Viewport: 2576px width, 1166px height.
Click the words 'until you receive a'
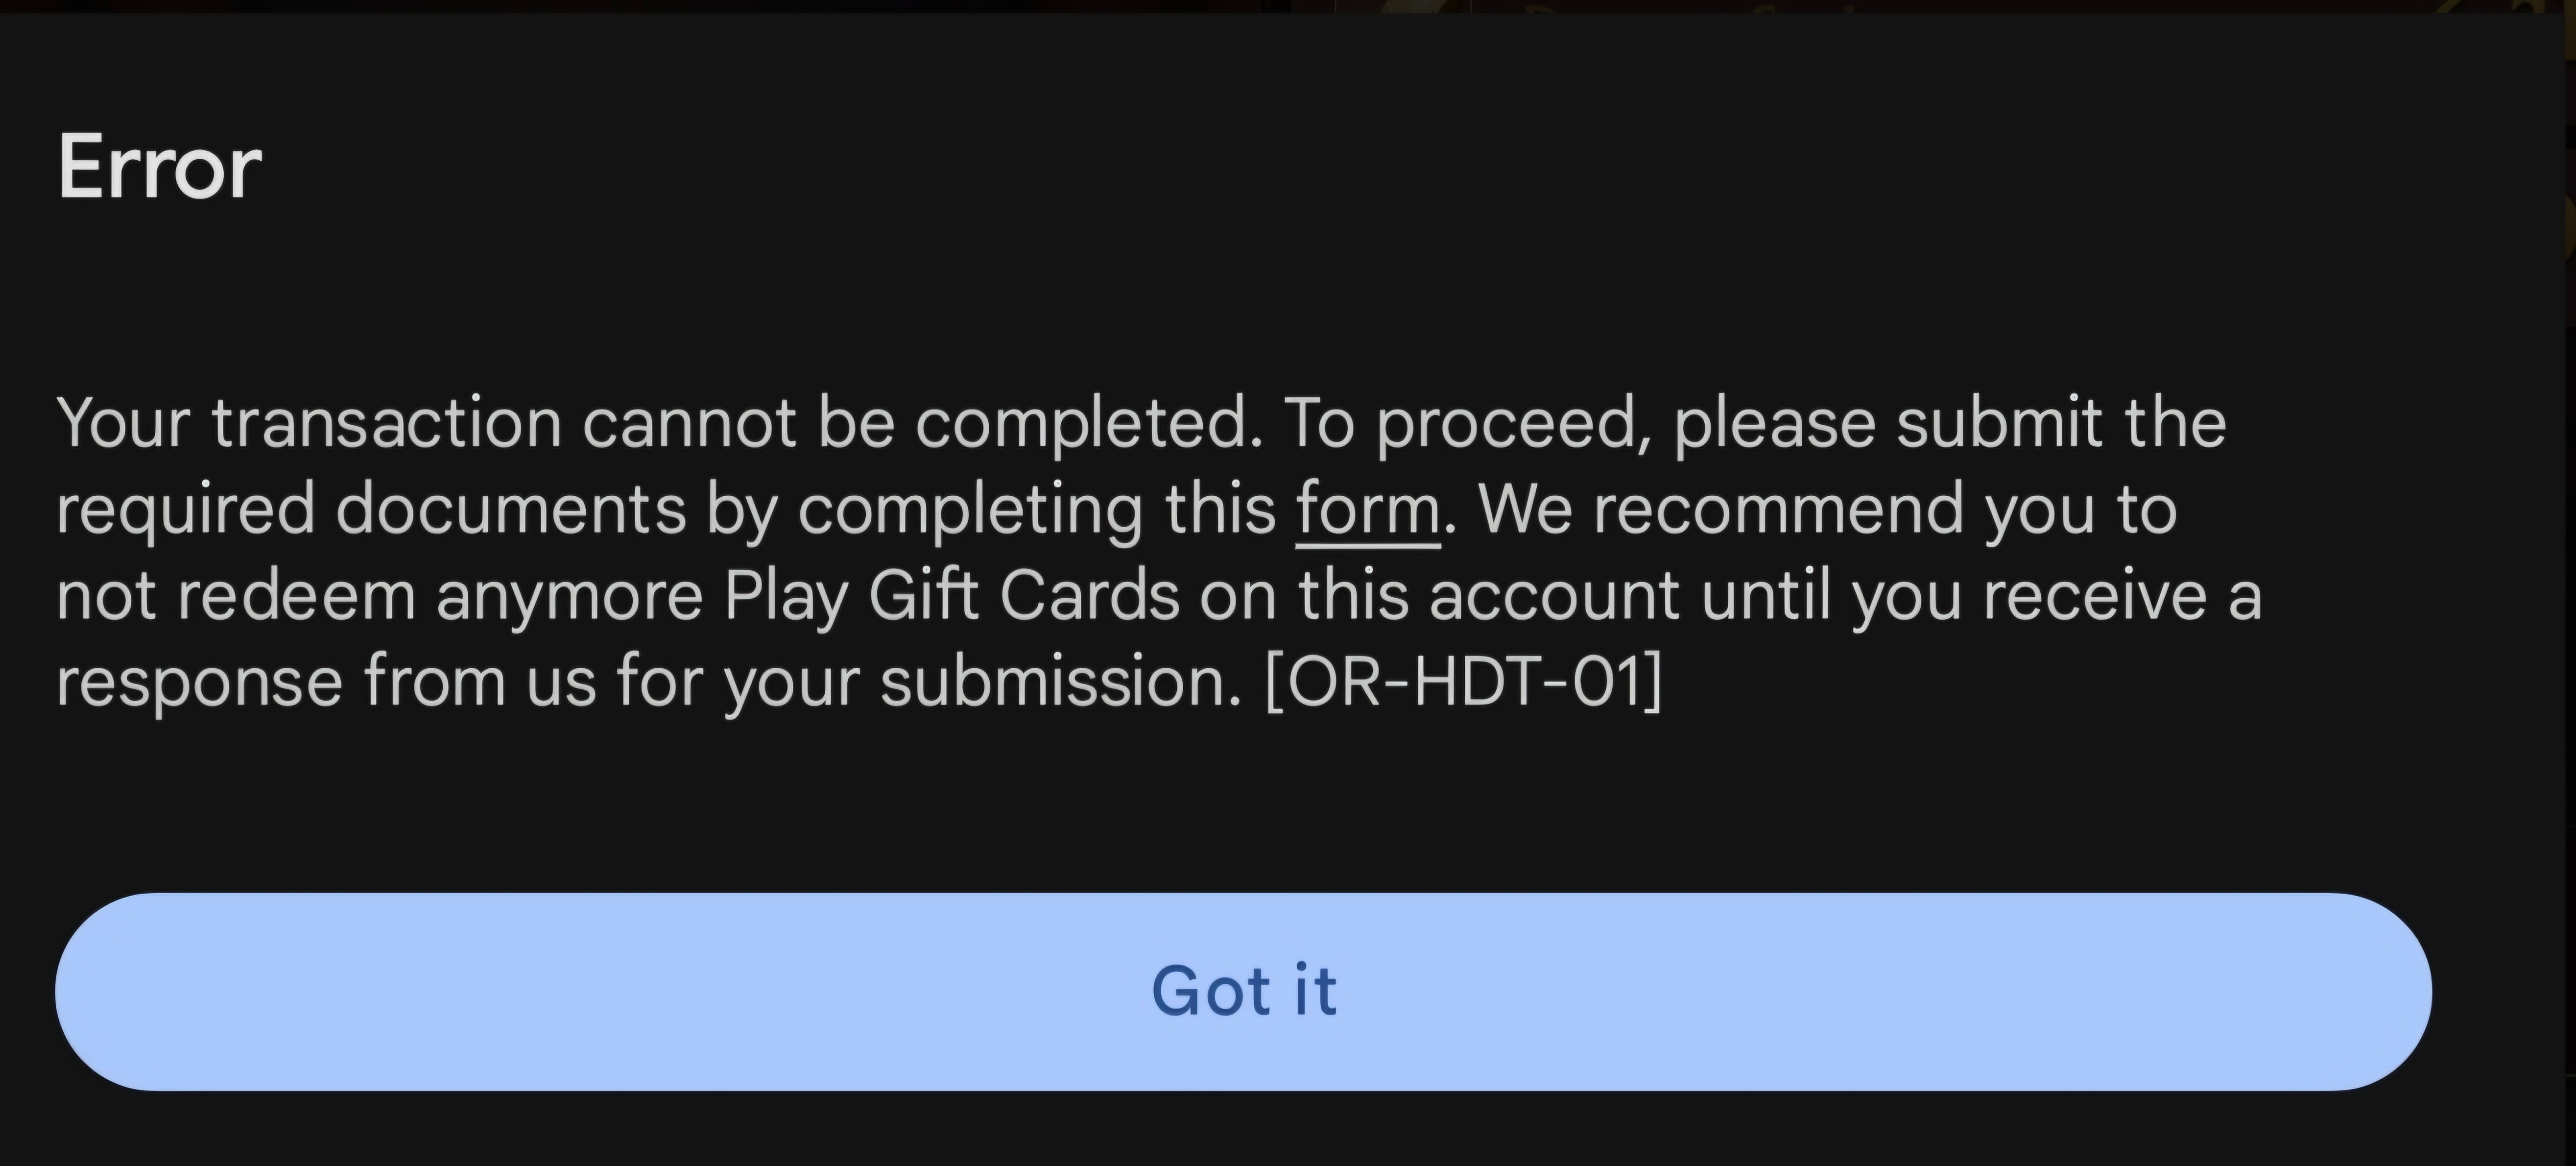coord(1981,597)
